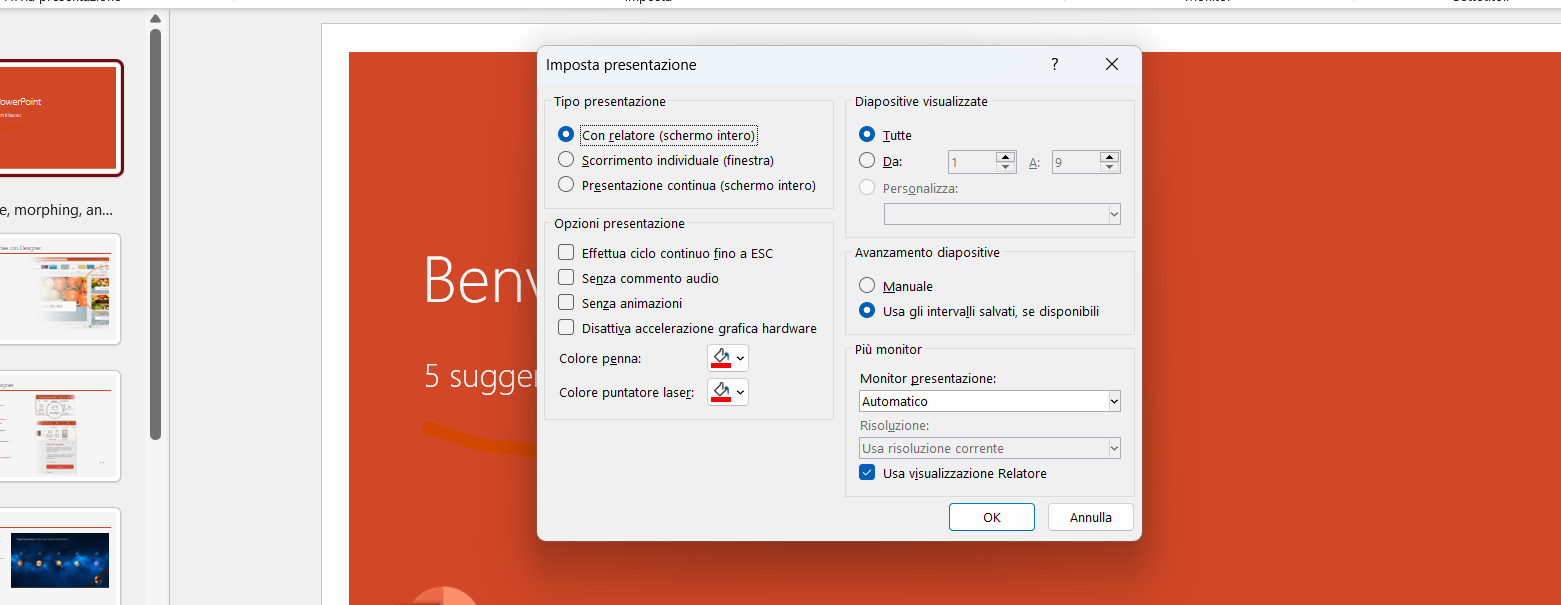
Task: Select Scorrimento individuale (finestra) option
Action: pyautogui.click(x=566, y=160)
